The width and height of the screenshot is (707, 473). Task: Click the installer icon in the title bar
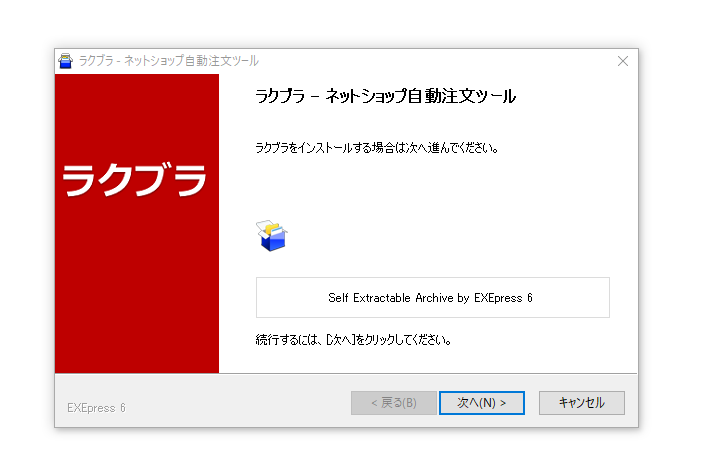point(66,61)
